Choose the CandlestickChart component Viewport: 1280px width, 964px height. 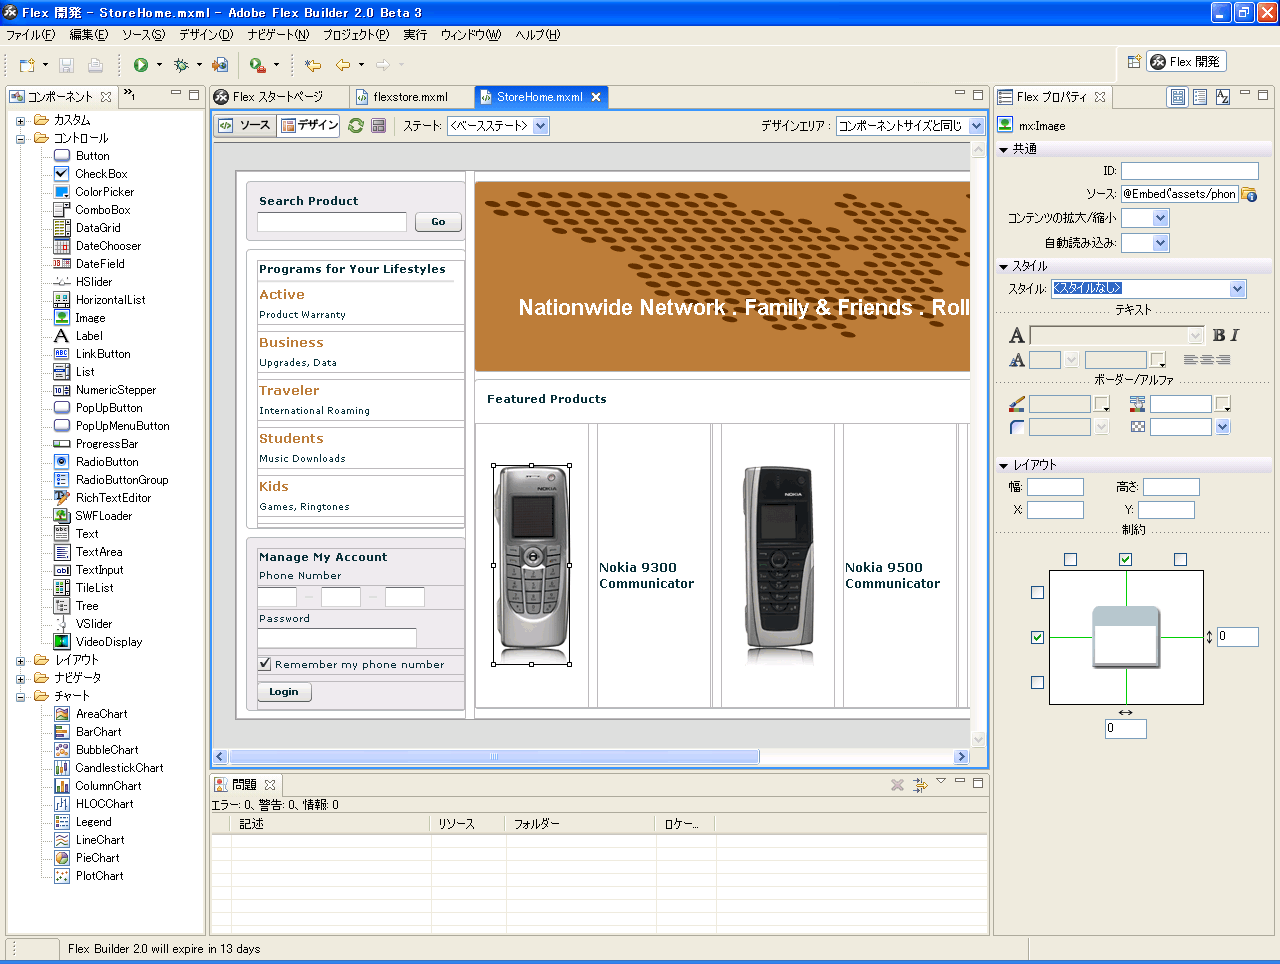click(x=119, y=768)
